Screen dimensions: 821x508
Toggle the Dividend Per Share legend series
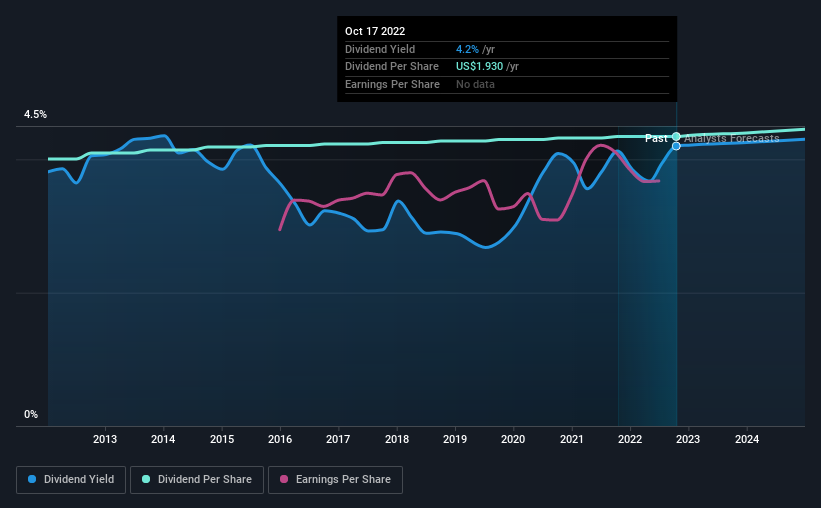point(197,480)
